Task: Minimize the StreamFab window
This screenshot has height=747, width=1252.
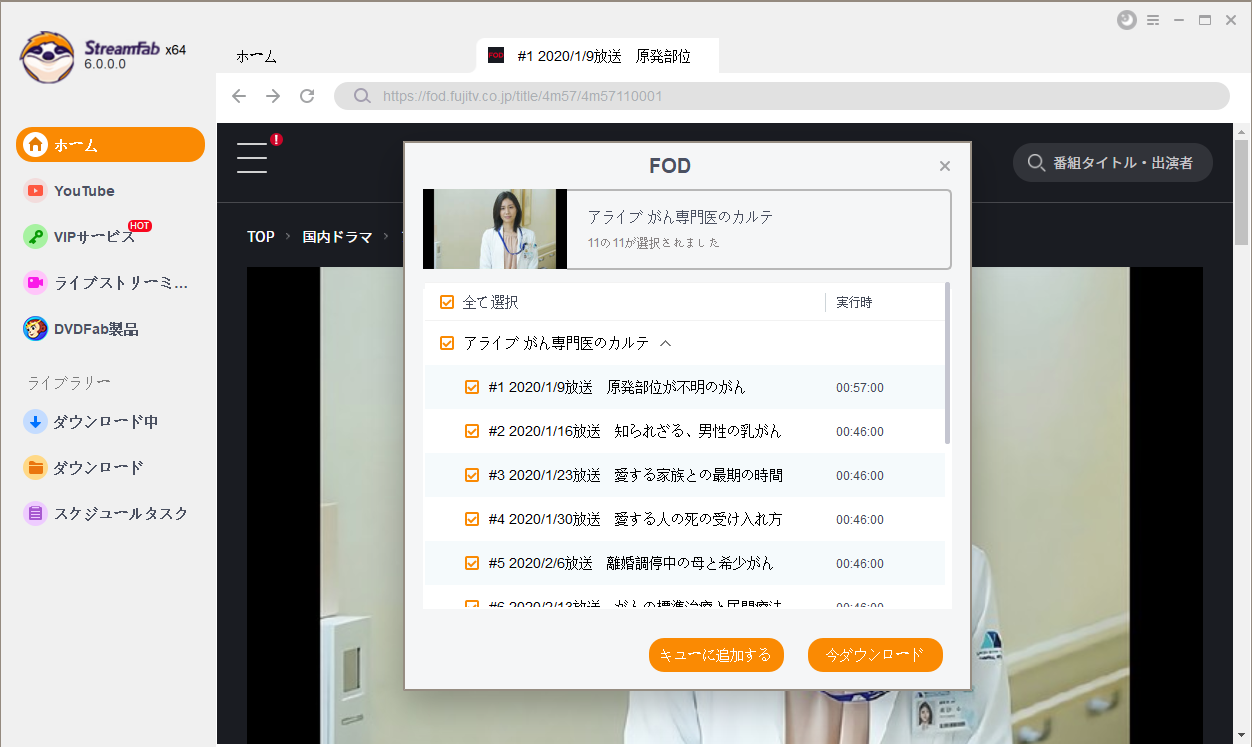Action: pos(1179,20)
